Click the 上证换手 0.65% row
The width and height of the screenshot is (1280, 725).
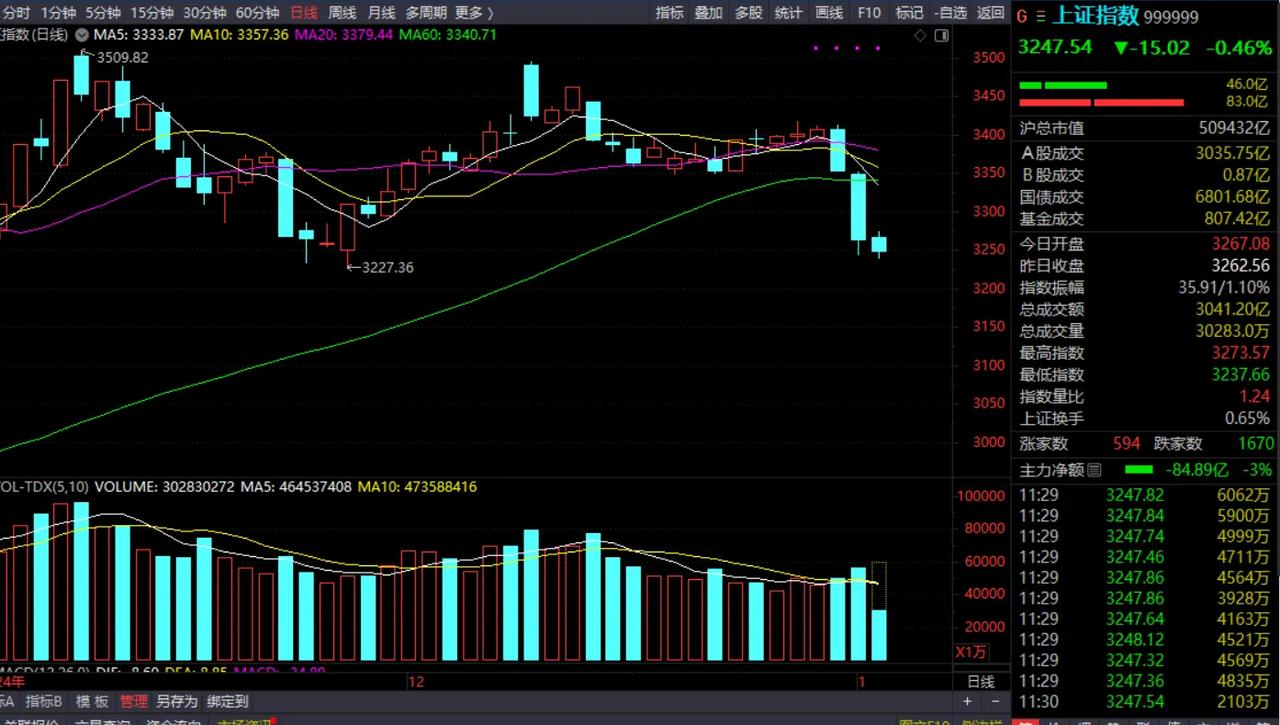tap(1145, 419)
